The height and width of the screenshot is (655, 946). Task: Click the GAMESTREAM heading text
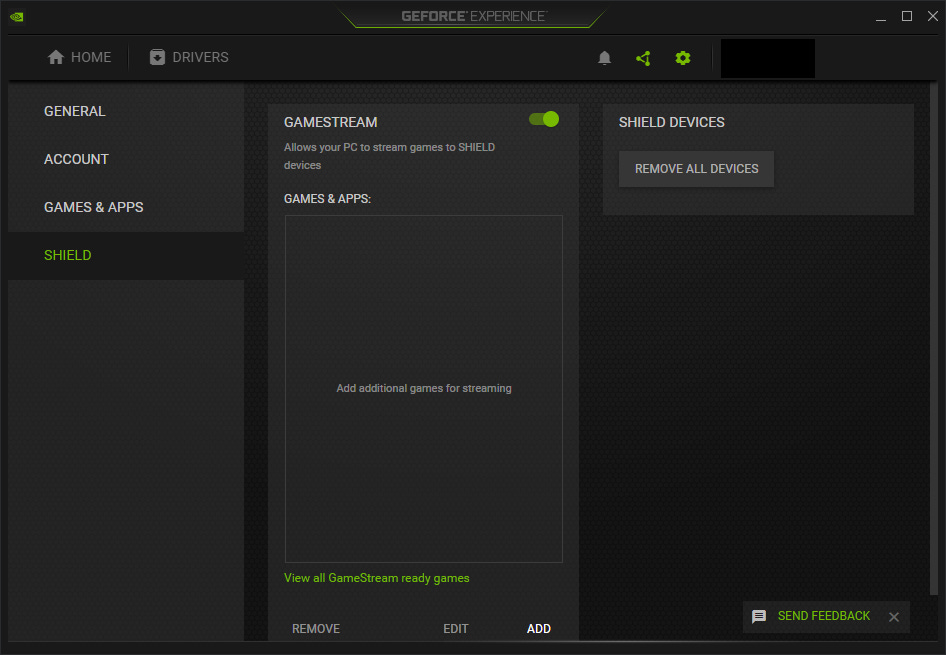[331, 122]
